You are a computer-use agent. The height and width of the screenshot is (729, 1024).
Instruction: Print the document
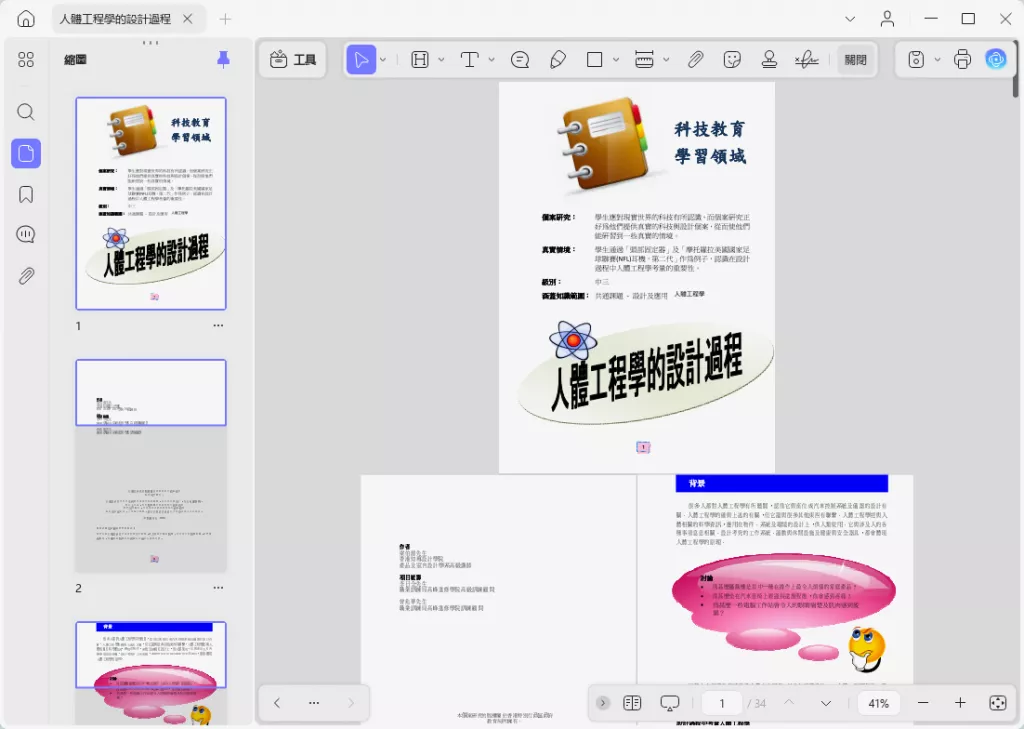[963, 59]
